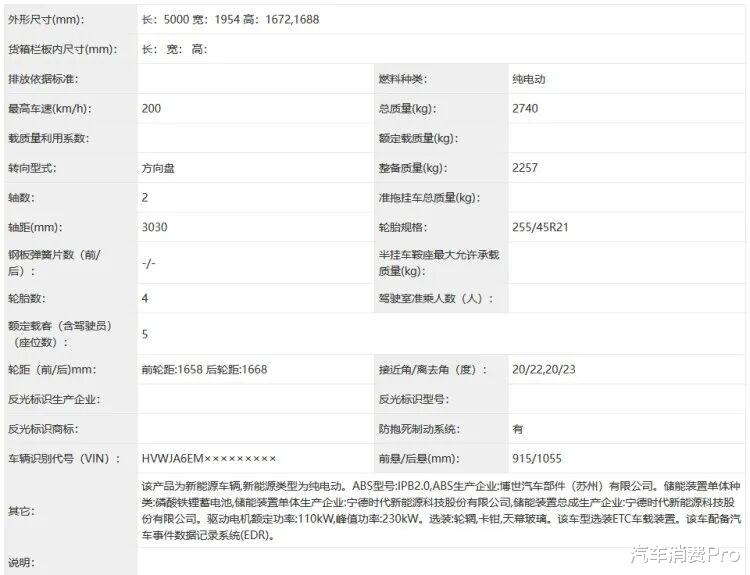Click tire spec value 255/45R21

coord(540,227)
